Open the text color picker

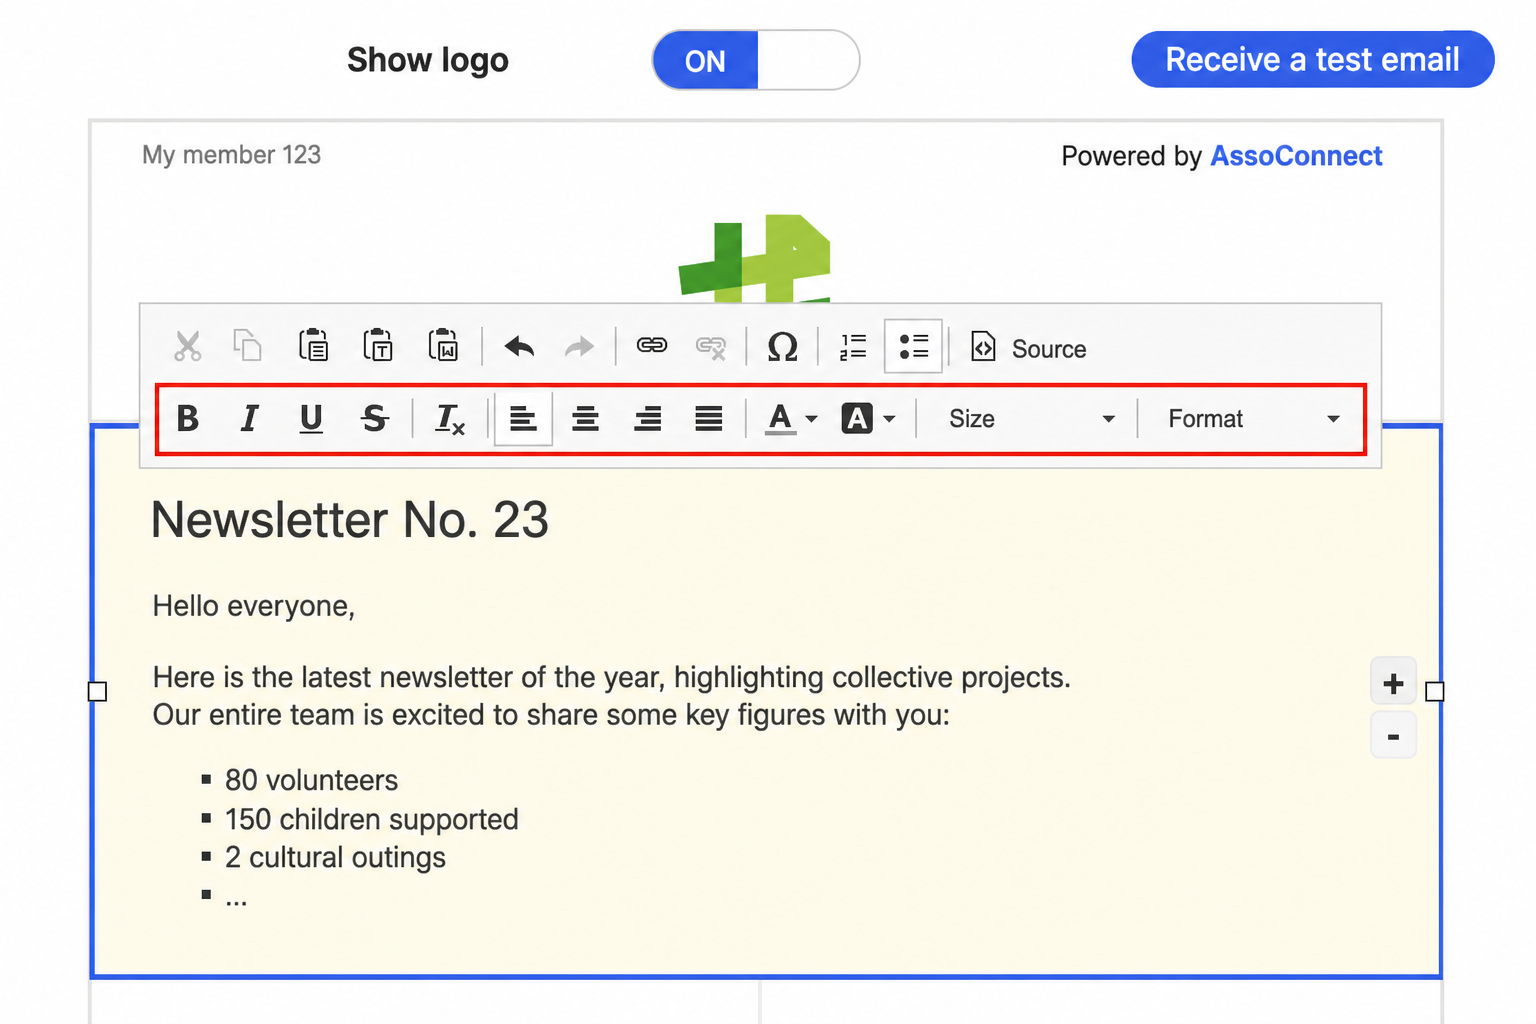point(791,418)
